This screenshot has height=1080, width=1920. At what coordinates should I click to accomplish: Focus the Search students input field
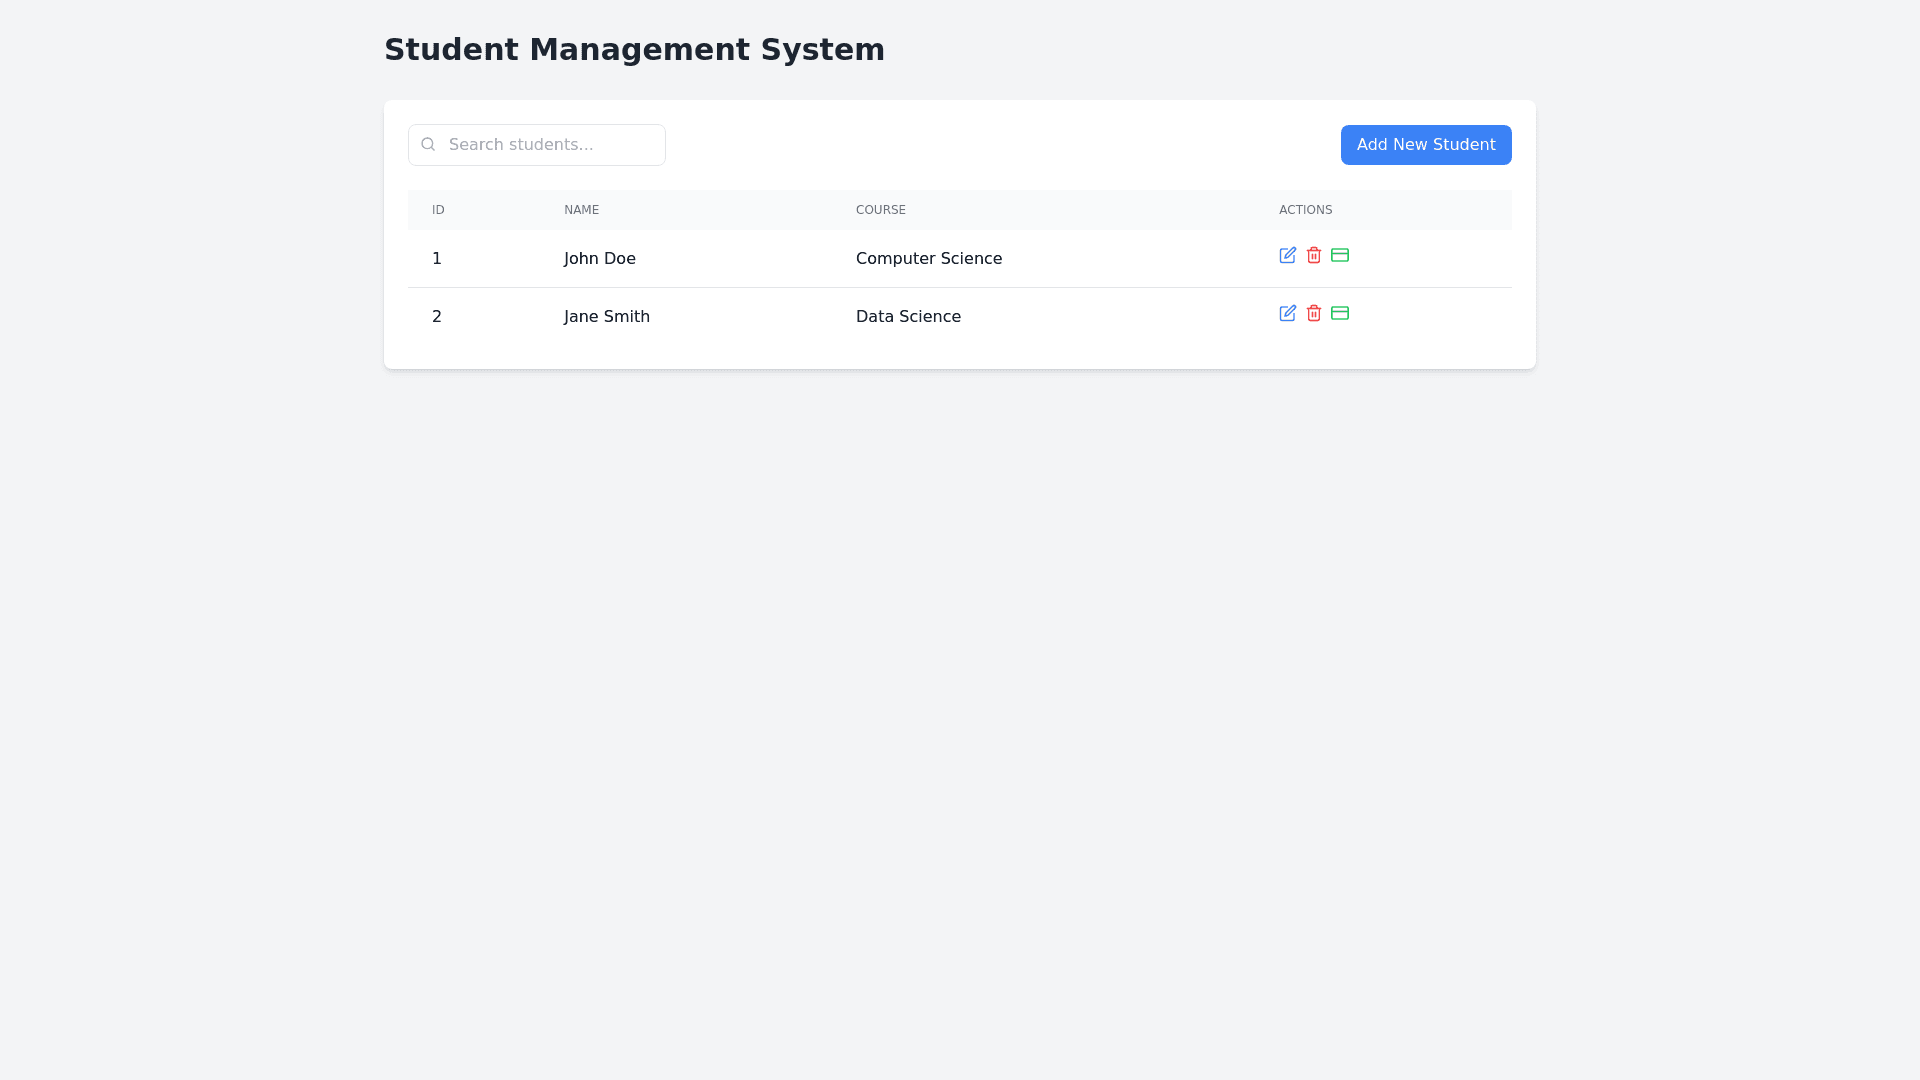(550, 145)
